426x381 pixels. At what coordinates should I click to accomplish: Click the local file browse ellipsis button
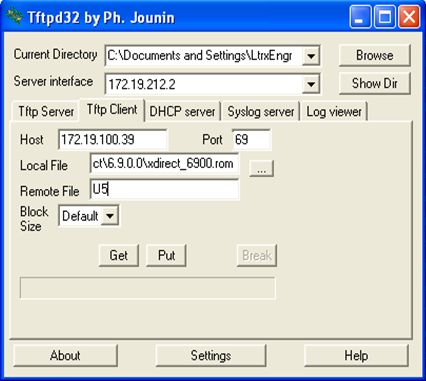[261, 168]
